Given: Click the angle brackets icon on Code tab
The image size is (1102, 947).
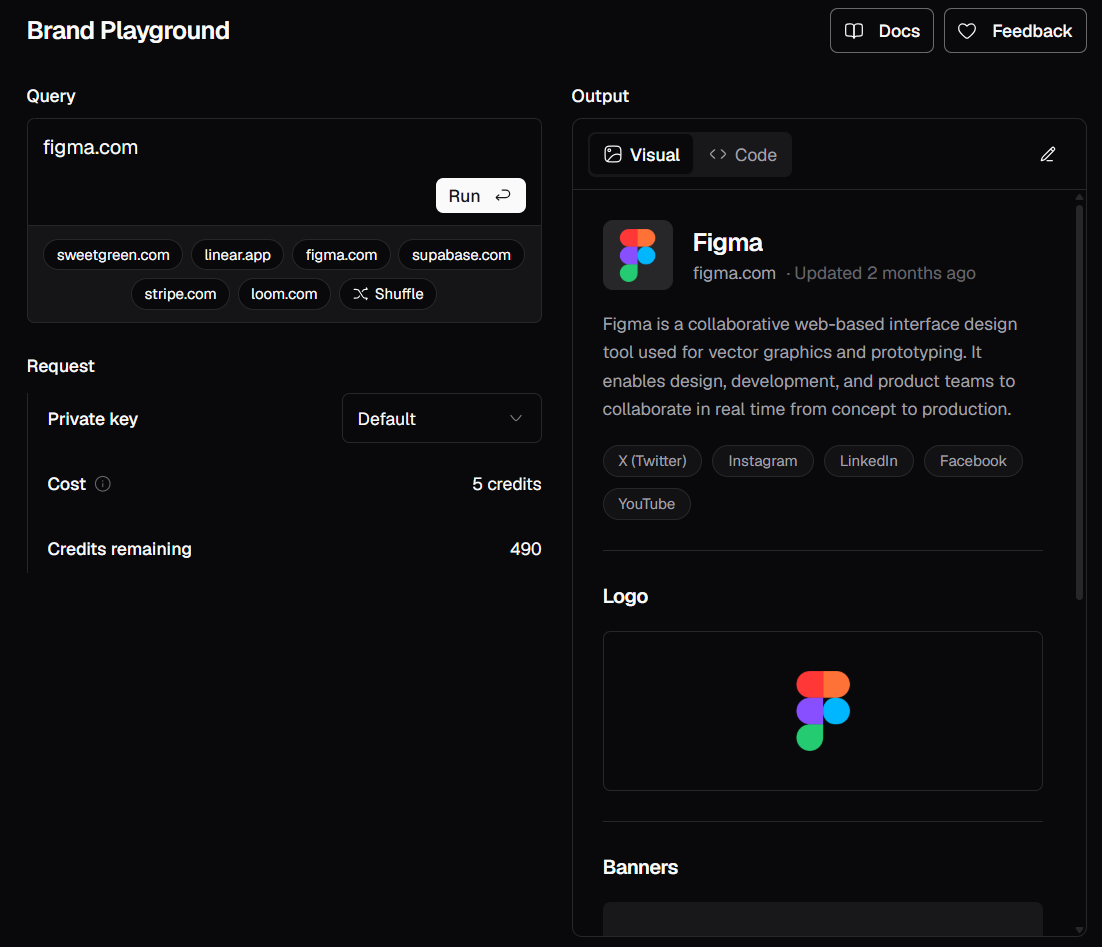Looking at the screenshot, I should (718, 154).
